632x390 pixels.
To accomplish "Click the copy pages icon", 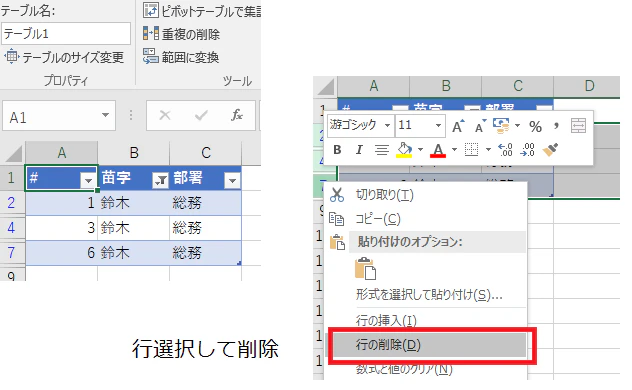I will coord(337,219).
